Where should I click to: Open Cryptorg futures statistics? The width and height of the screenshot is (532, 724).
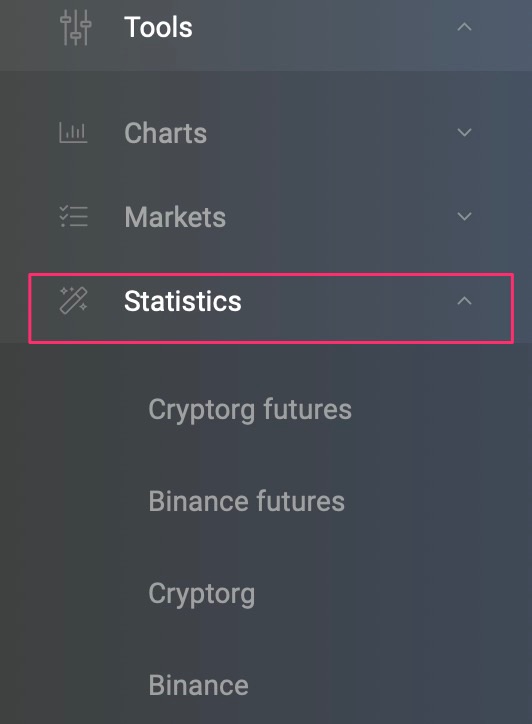[250, 410]
